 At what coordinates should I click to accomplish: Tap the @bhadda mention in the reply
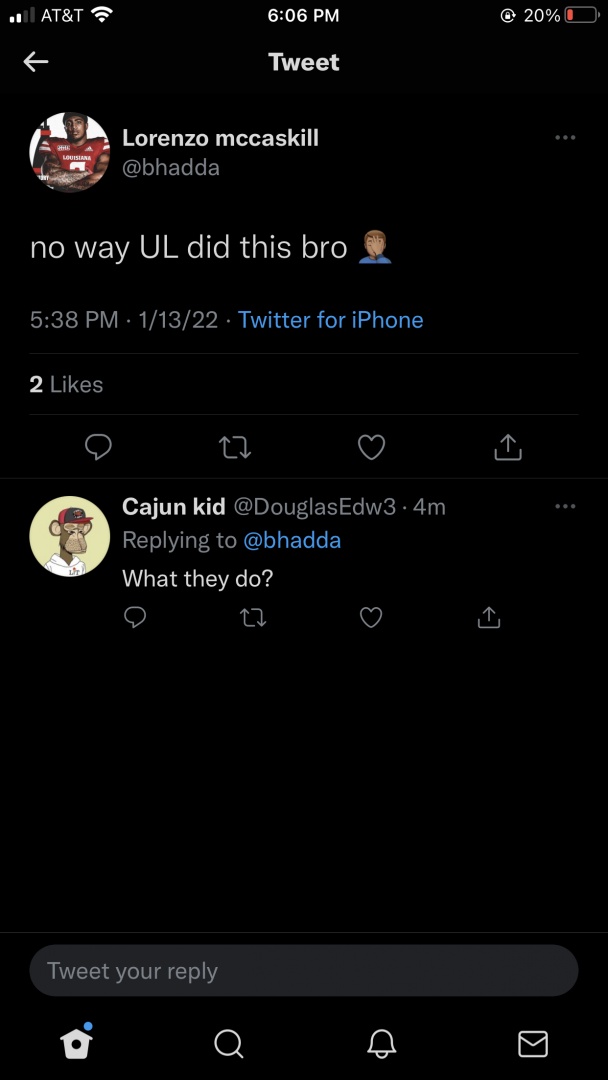(292, 540)
